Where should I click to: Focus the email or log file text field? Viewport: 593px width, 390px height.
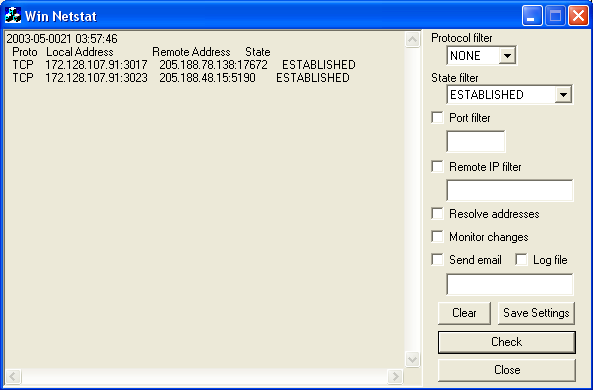click(510, 284)
